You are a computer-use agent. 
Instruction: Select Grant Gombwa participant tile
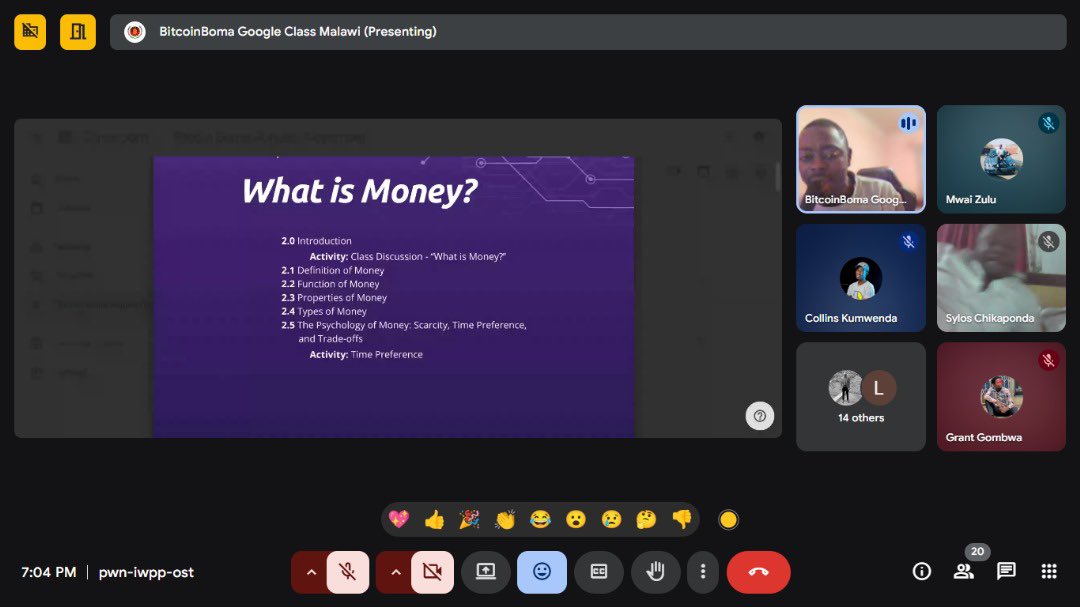[1001, 397]
